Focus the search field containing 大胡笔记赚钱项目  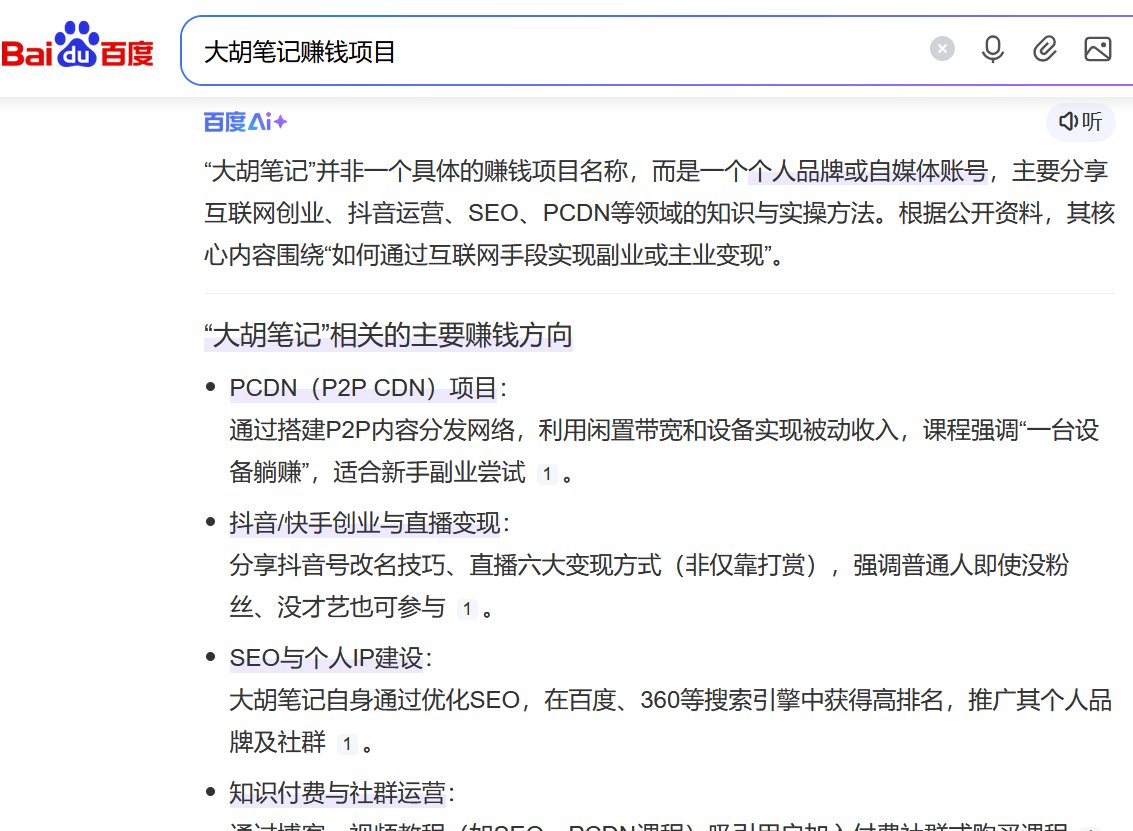pos(550,51)
